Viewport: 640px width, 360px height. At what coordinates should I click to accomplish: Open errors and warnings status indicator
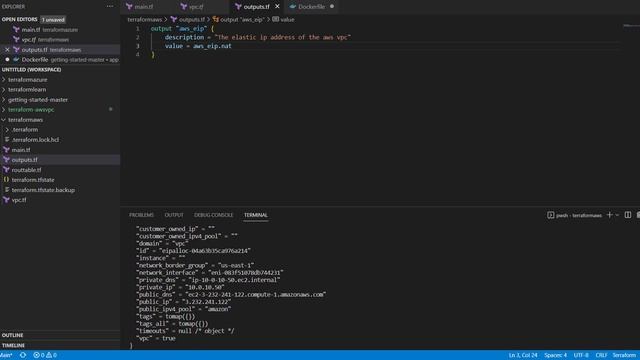pos(45,355)
